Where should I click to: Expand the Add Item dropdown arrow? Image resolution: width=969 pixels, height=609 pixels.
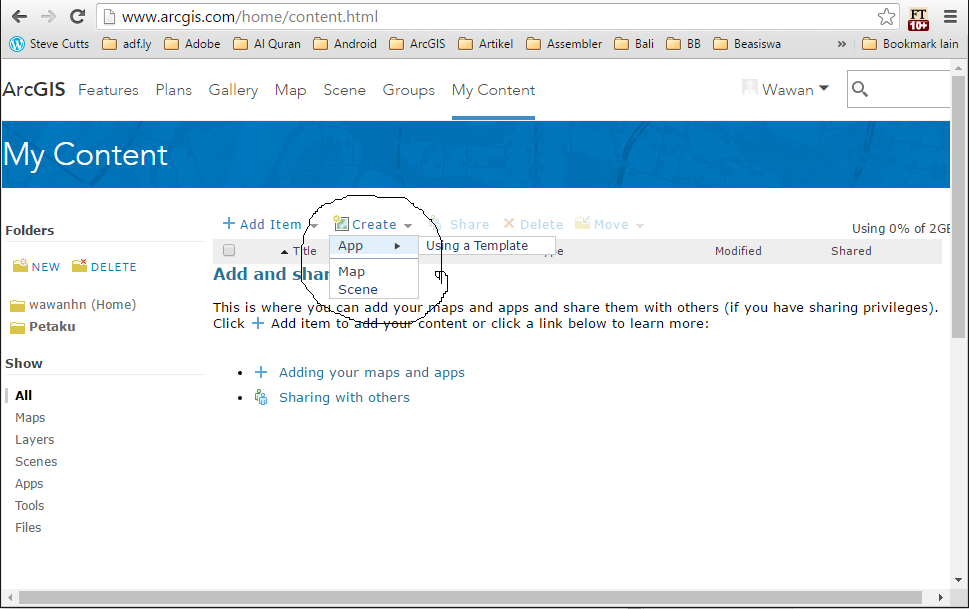[314, 226]
